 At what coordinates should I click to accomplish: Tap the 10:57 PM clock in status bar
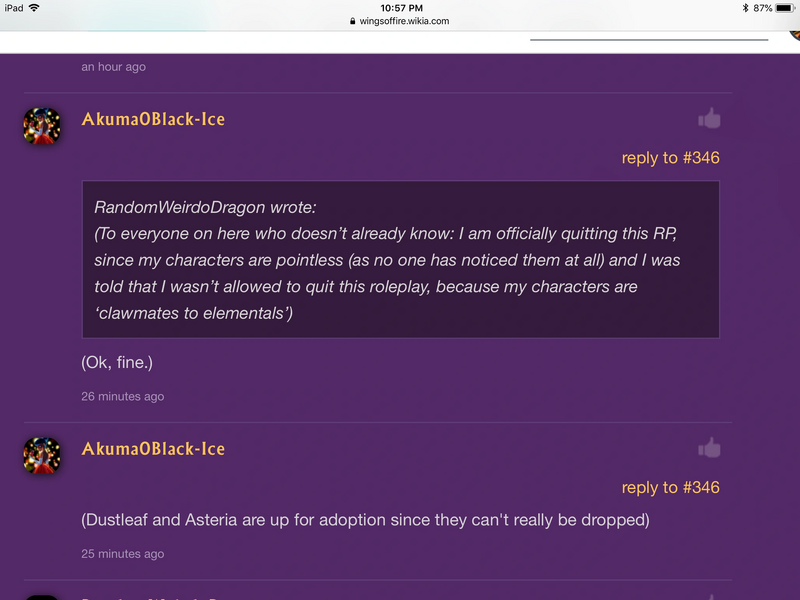(x=400, y=7)
